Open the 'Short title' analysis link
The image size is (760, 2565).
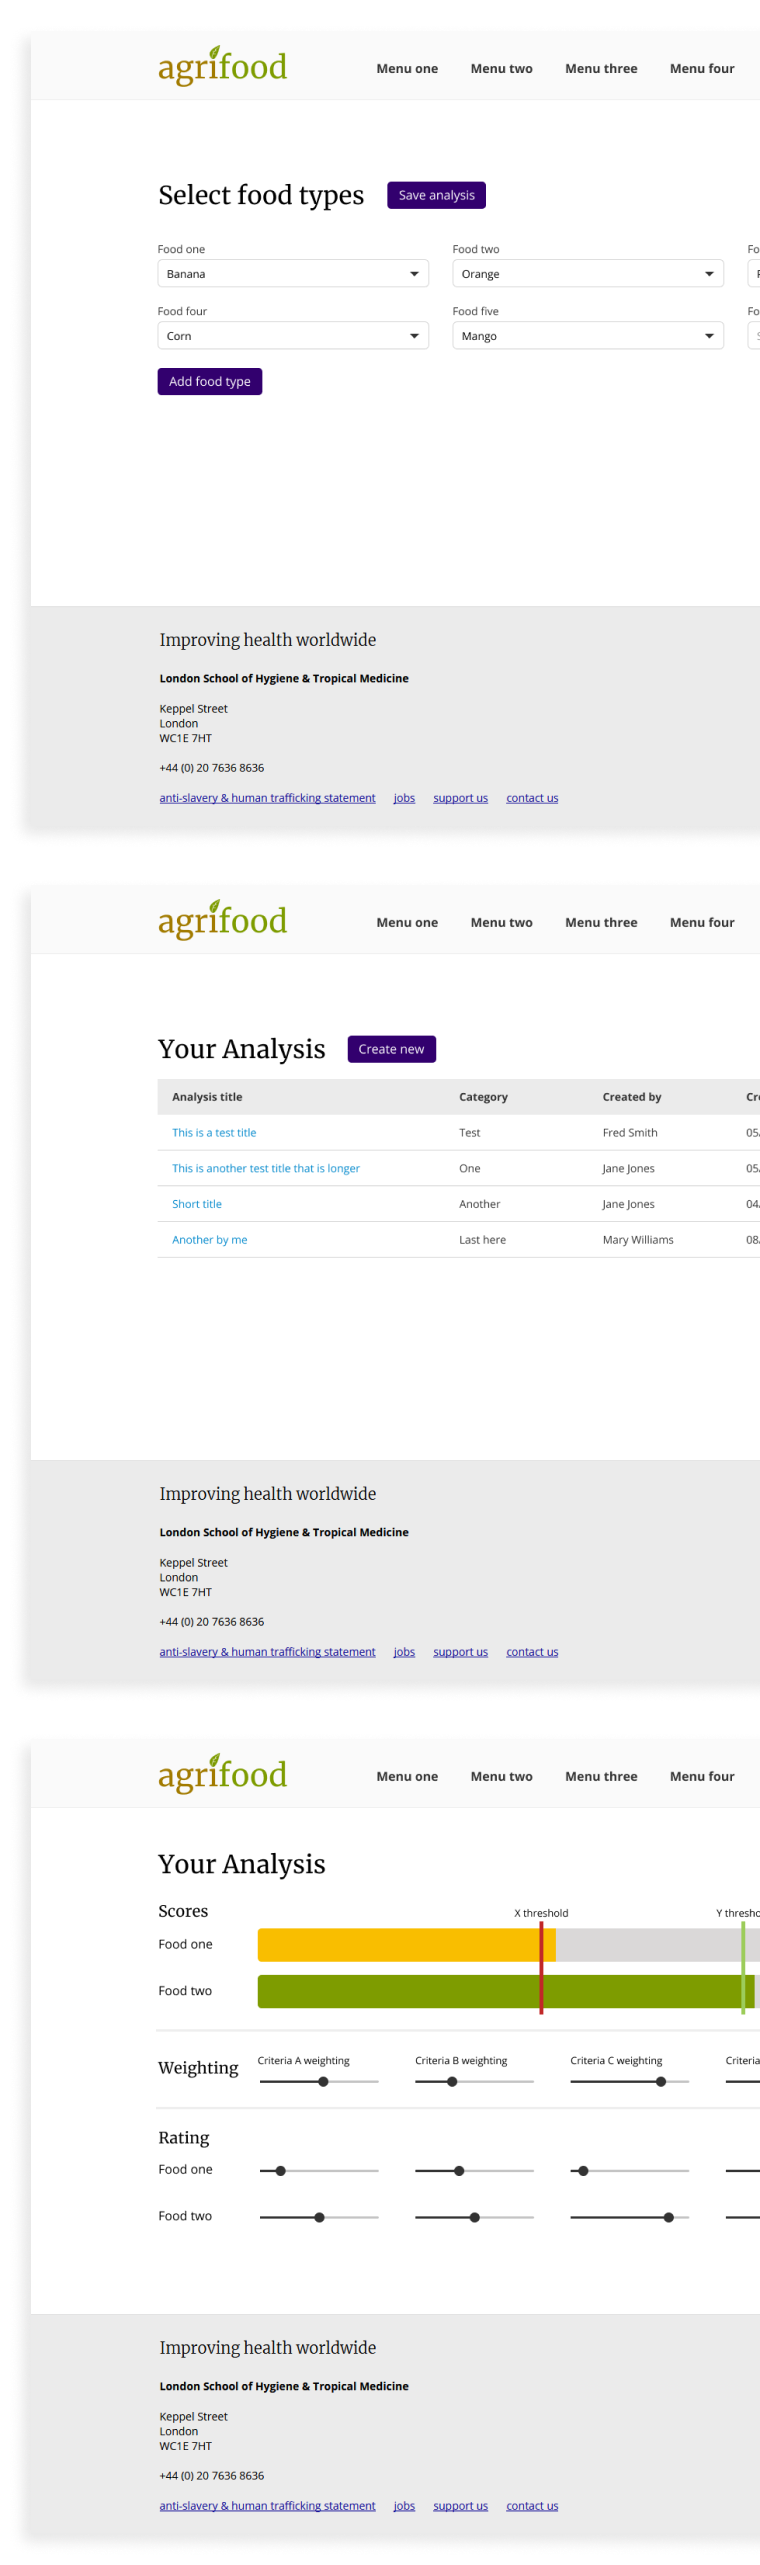(197, 1204)
